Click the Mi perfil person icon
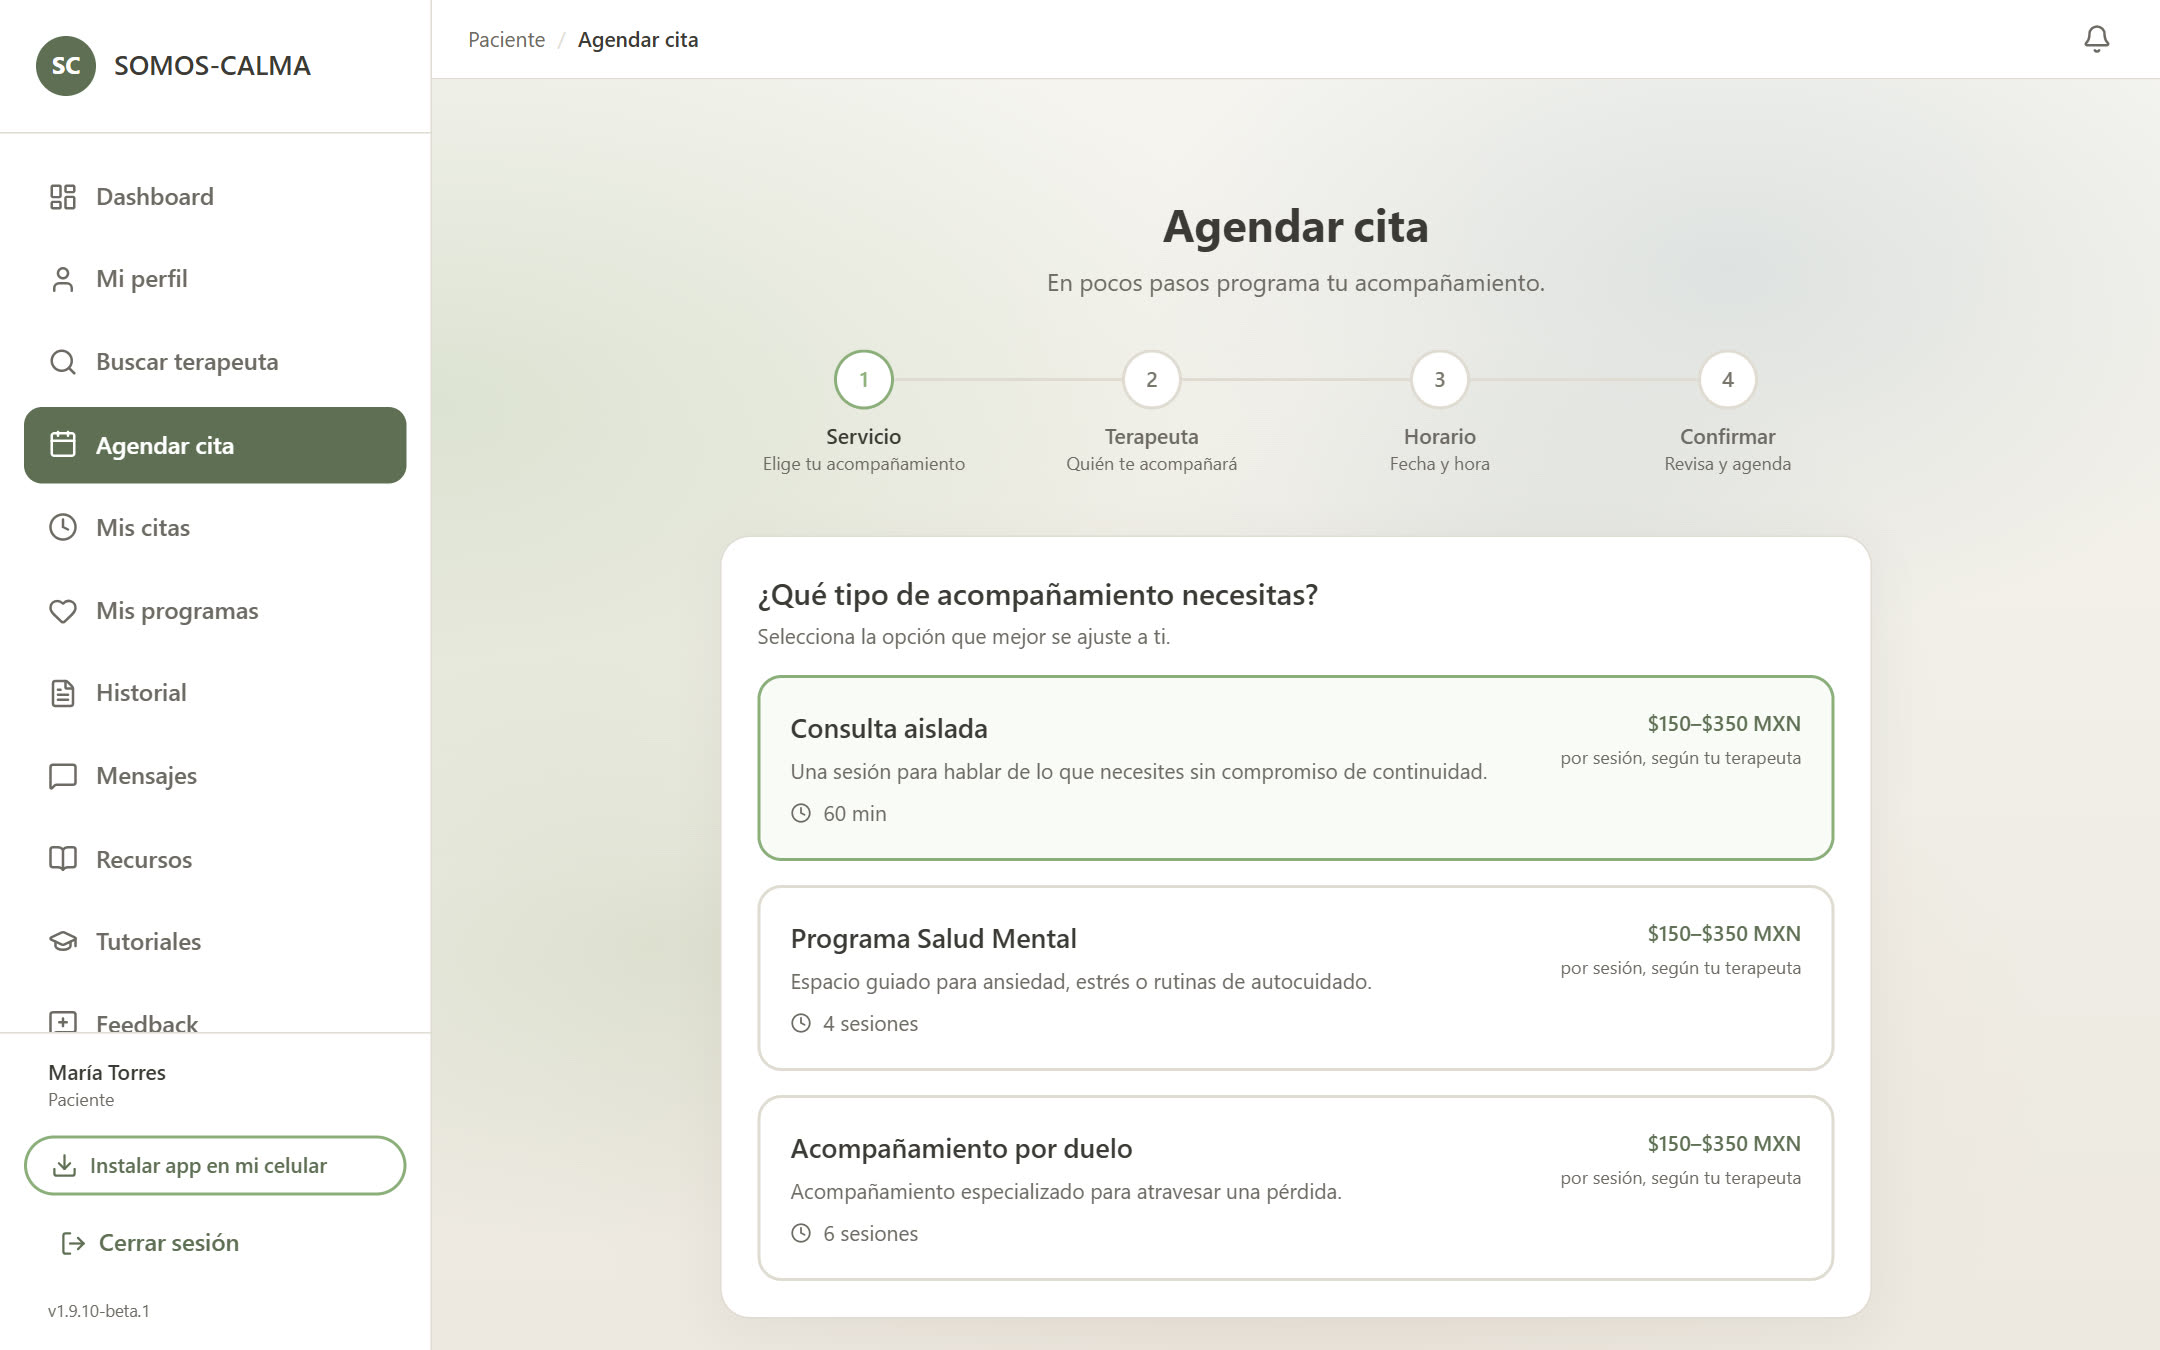 tap(63, 279)
